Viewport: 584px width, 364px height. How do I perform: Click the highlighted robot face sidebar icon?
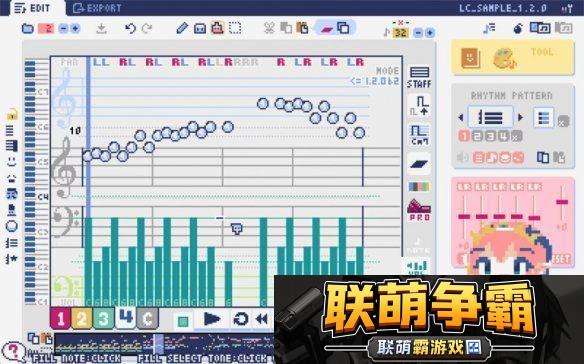pos(12,193)
